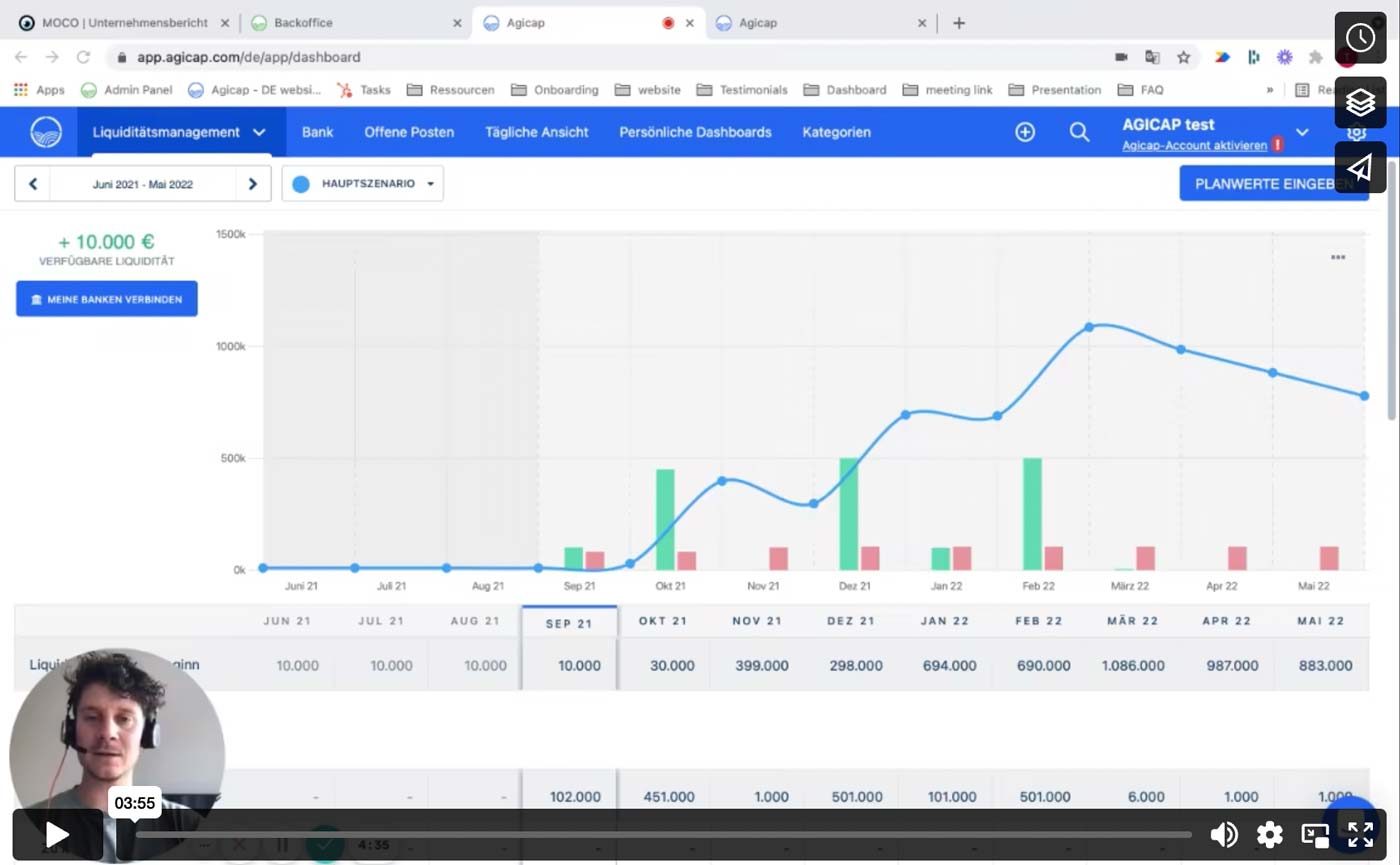Expand the Liquiditätsmanagement menu
The width and height of the screenshot is (1400, 865).
pyautogui.click(x=180, y=132)
